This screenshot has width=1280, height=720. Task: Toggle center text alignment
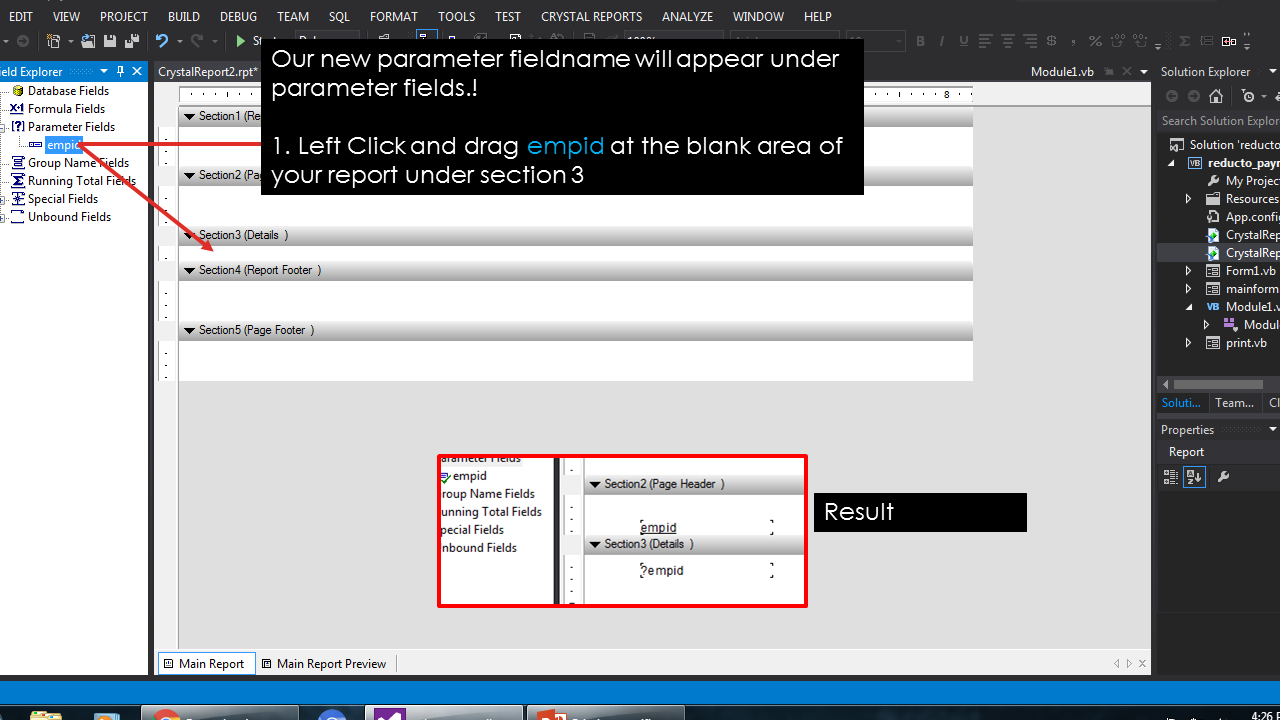pos(1007,41)
